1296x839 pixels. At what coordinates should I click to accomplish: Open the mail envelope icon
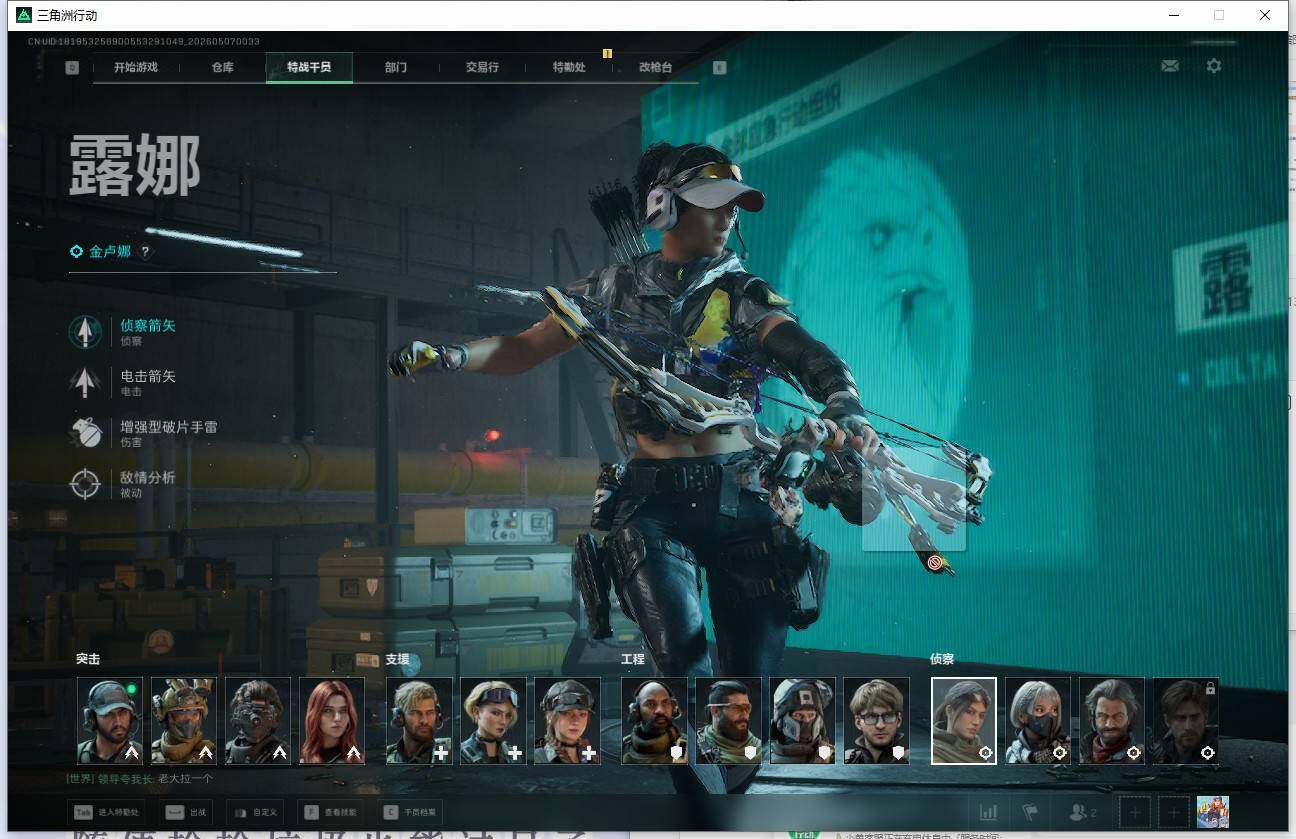[1169, 66]
